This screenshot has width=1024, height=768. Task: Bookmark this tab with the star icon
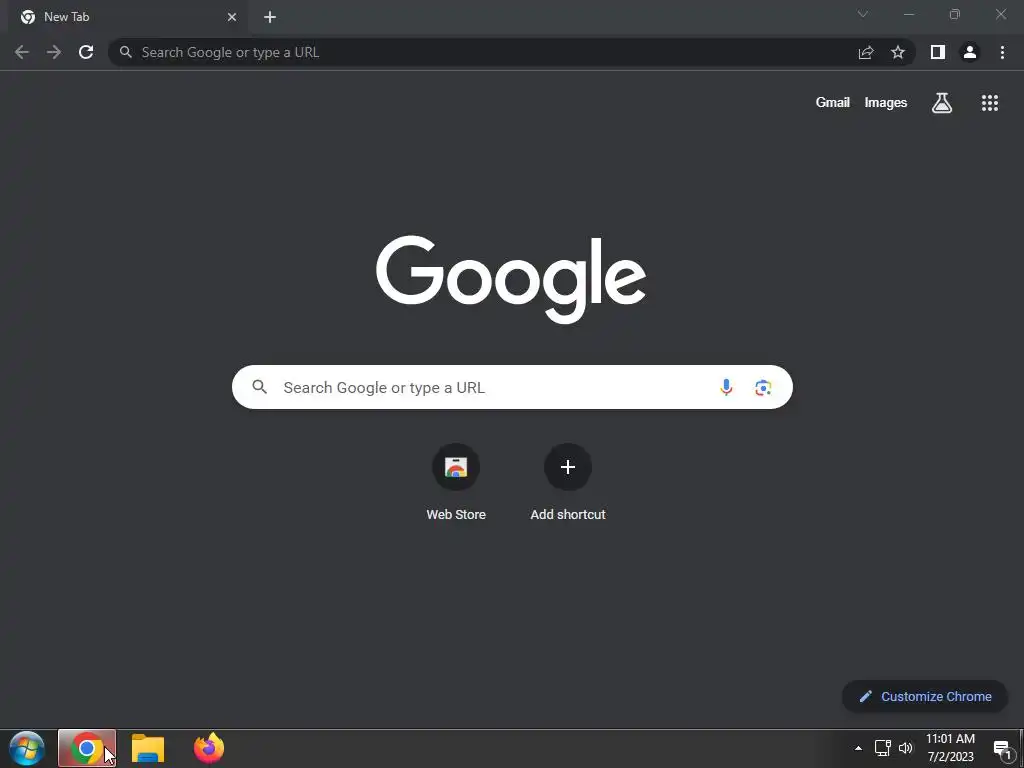point(898,52)
